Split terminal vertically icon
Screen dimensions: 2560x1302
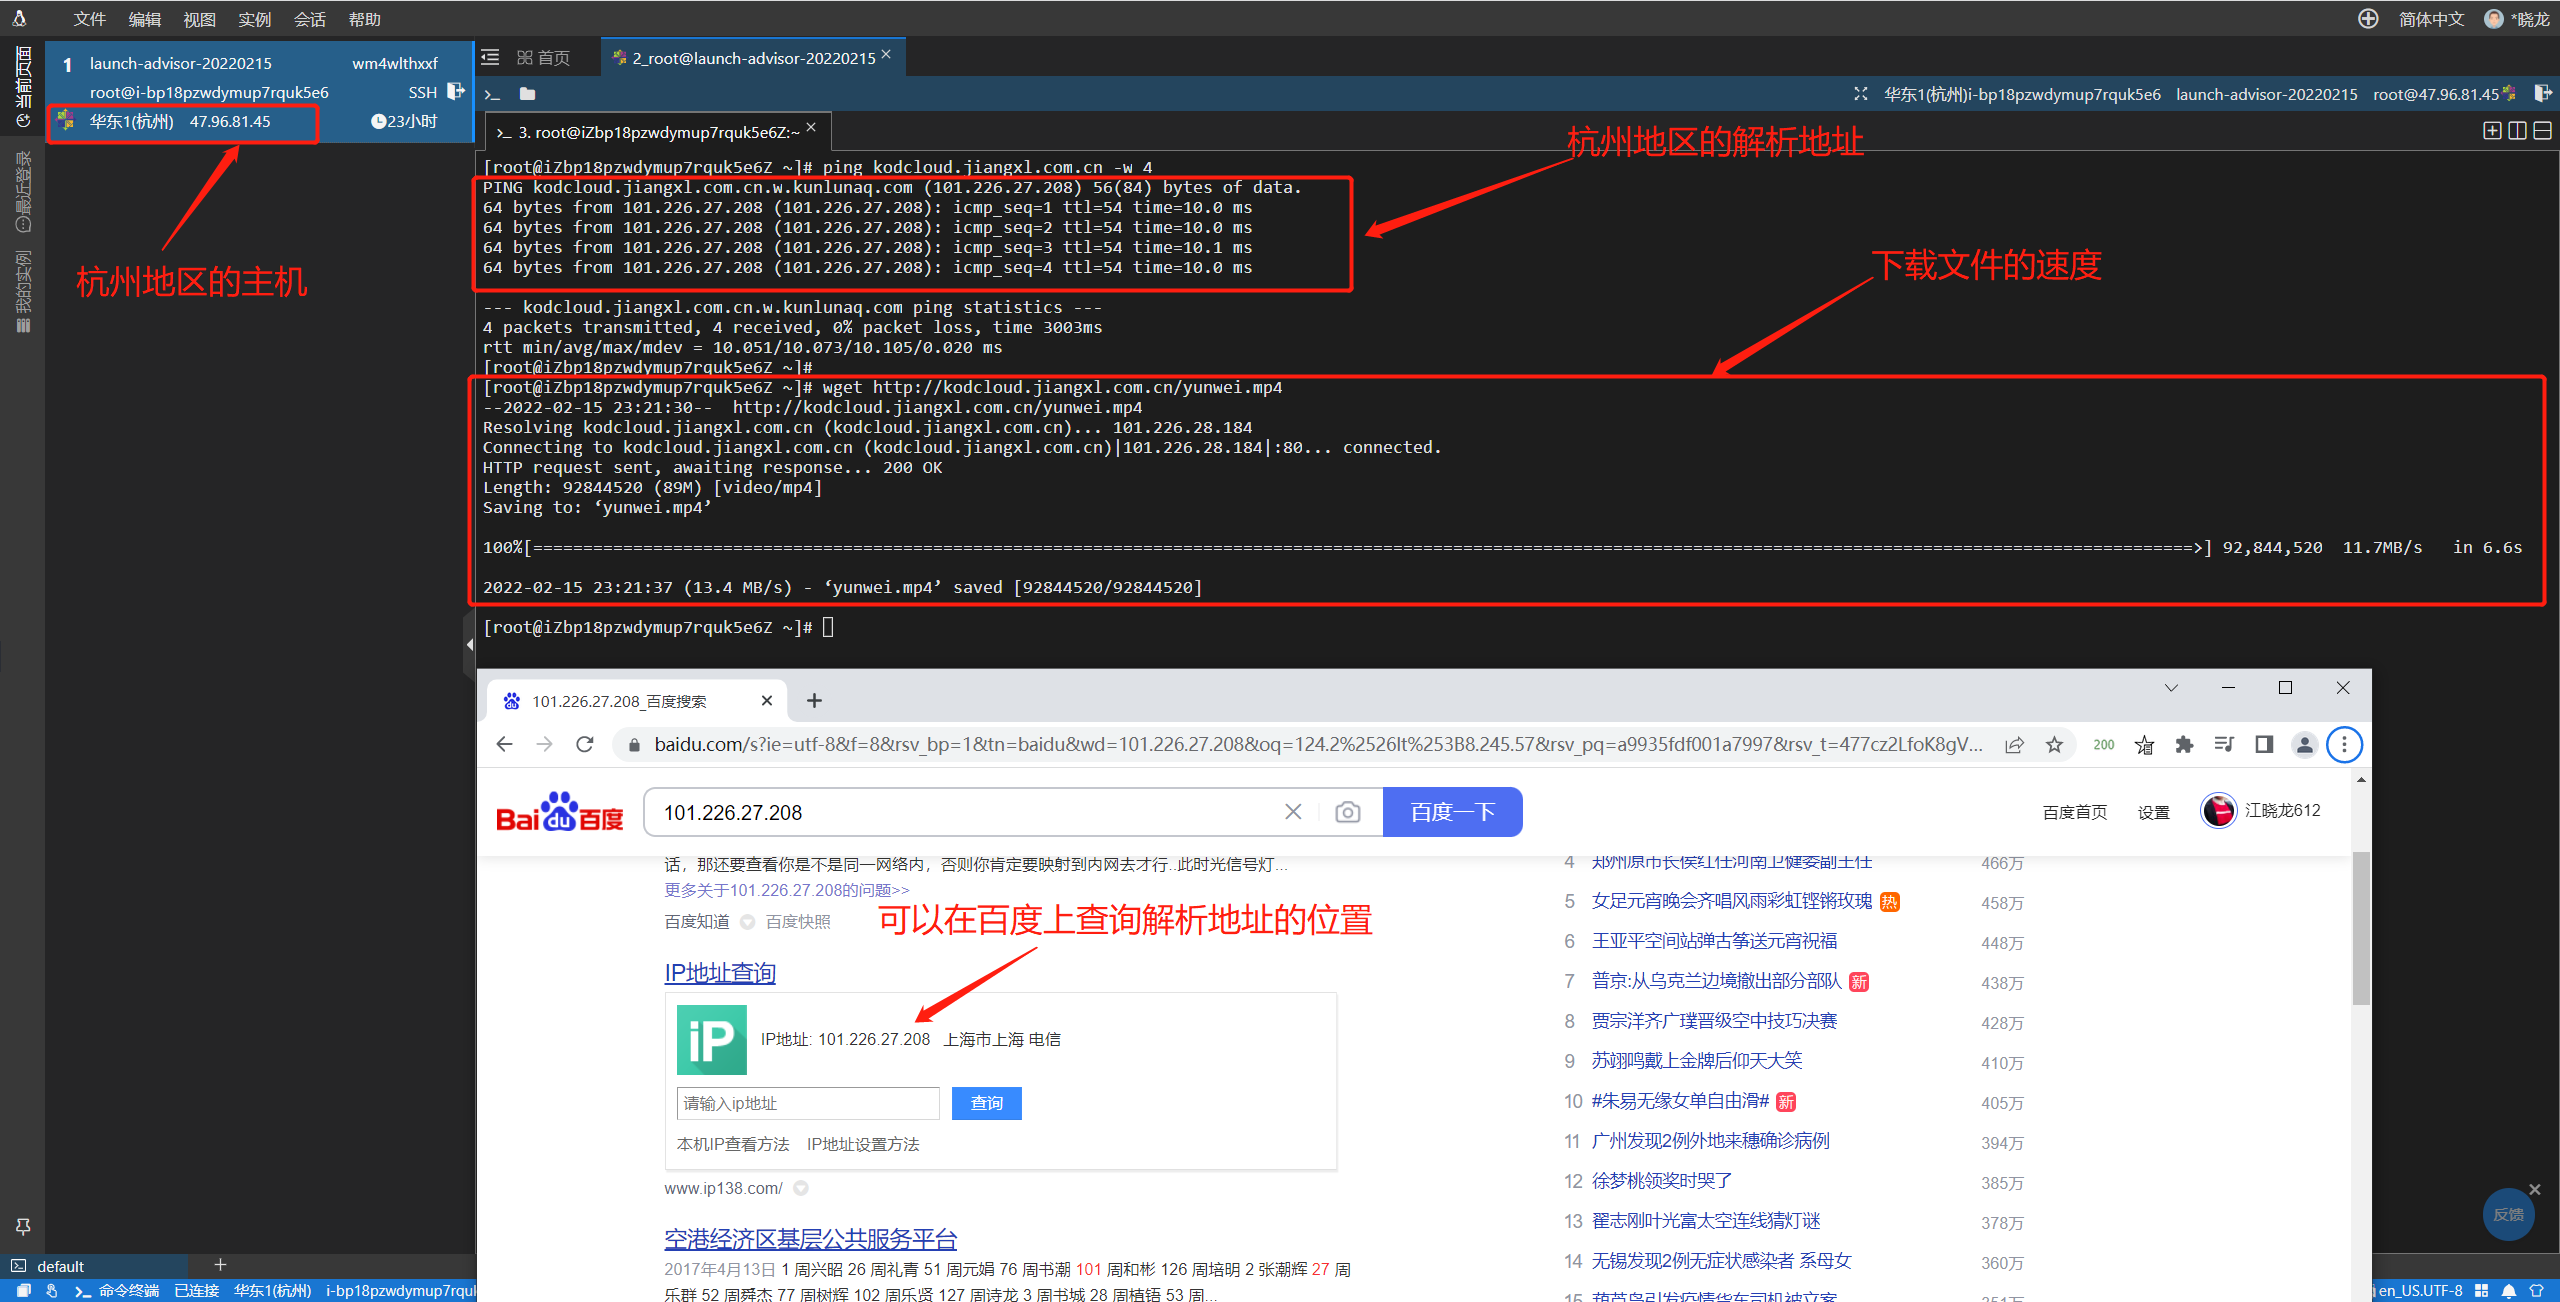(x=2518, y=131)
